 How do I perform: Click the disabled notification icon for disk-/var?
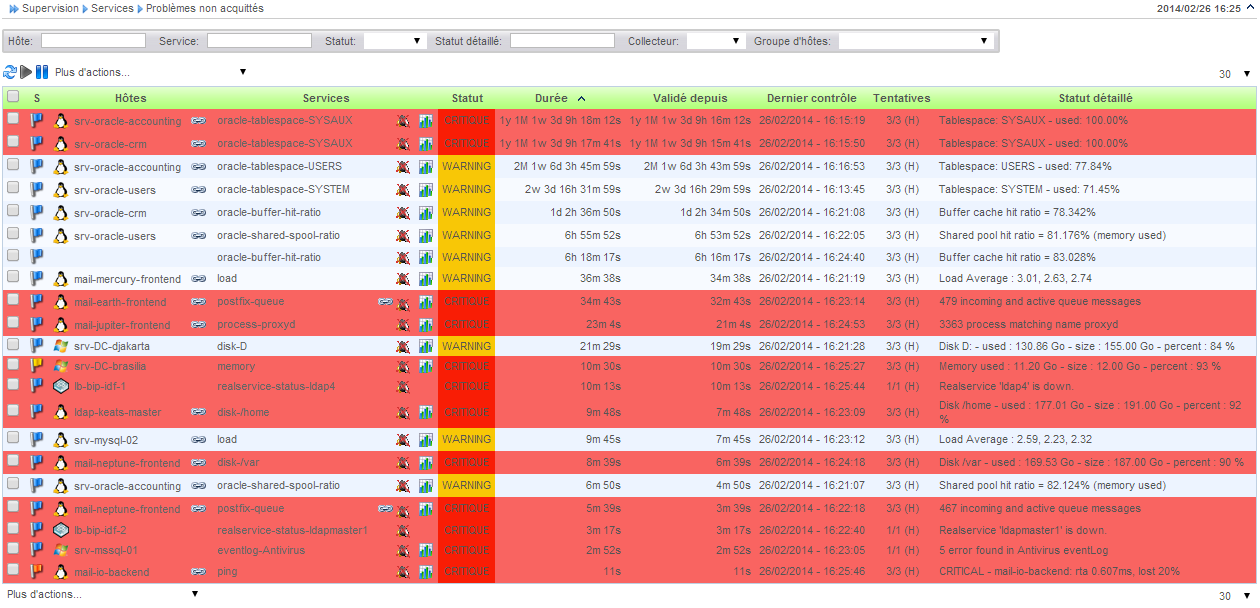point(402,463)
